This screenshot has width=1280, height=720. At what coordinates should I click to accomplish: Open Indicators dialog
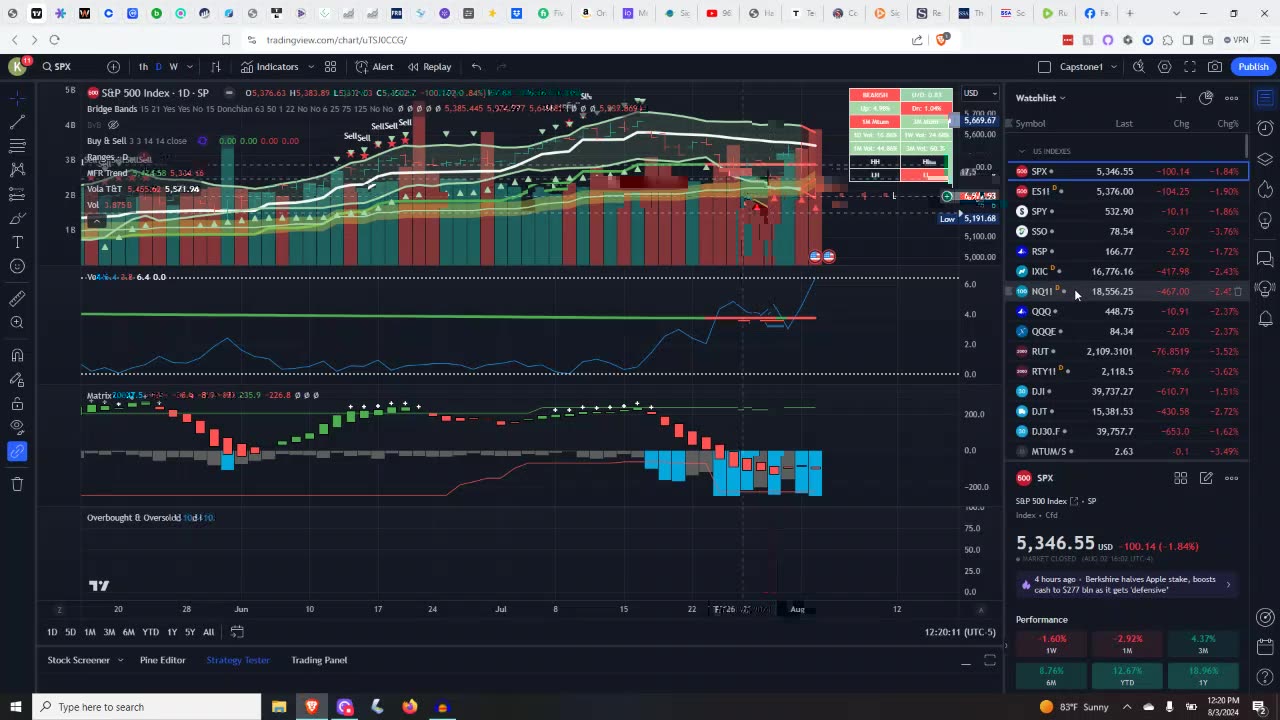point(269,67)
